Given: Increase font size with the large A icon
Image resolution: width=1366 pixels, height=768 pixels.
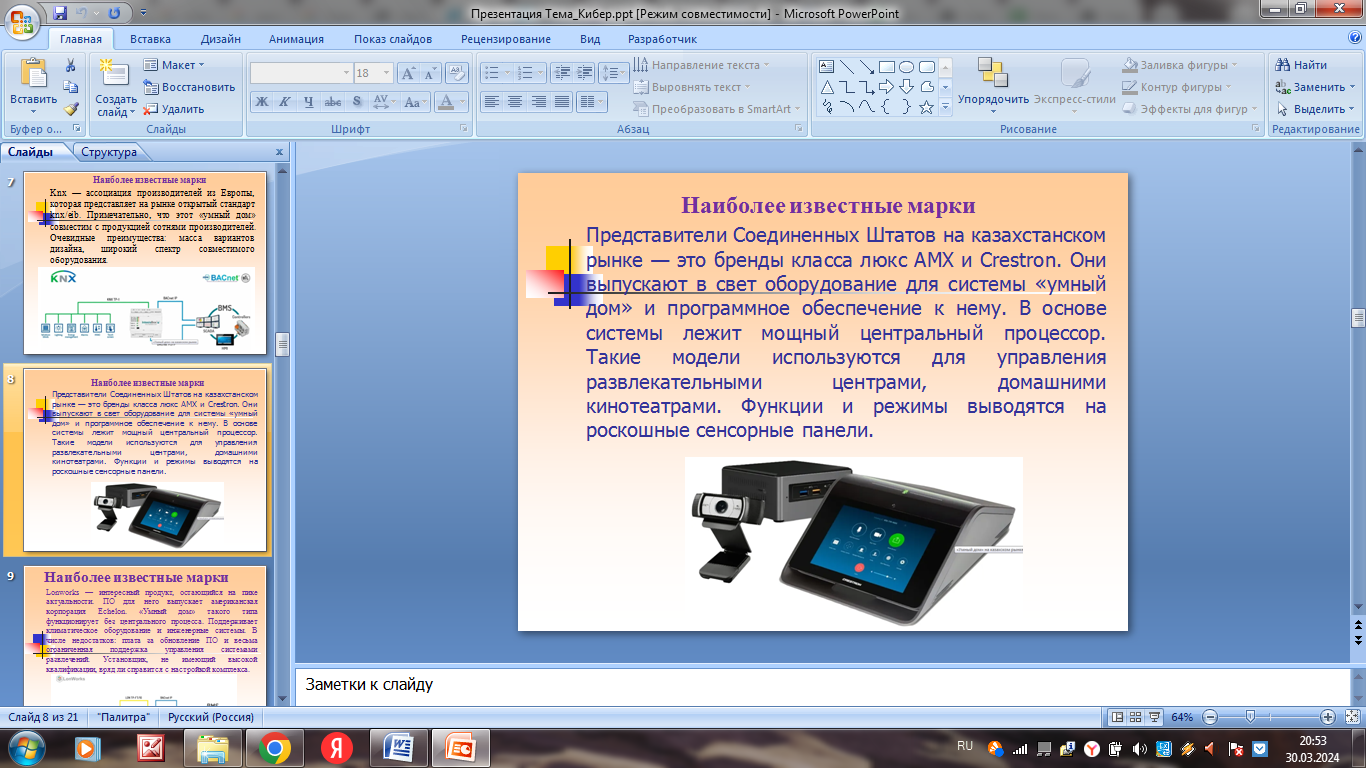Looking at the screenshot, I should [x=408, y=73].
